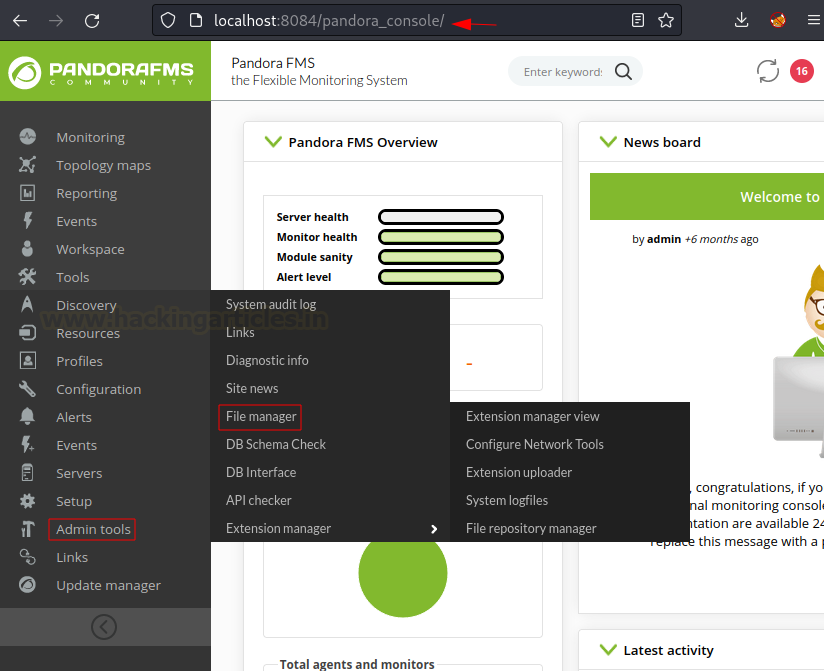
Task: Click the Topology maps network icon
Action: point(27,165)
